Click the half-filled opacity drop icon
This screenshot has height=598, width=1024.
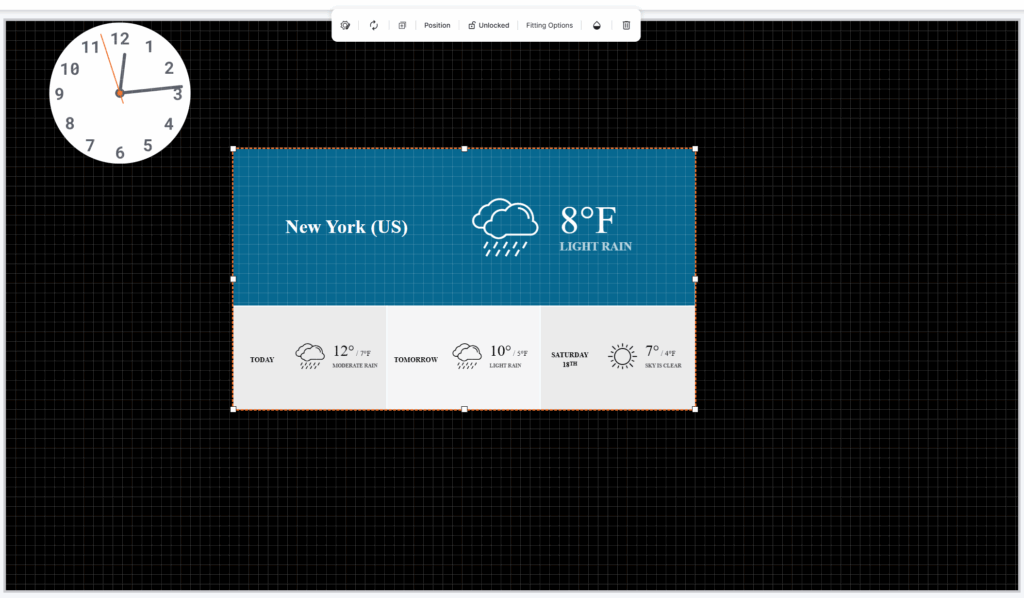pos(597,25)
